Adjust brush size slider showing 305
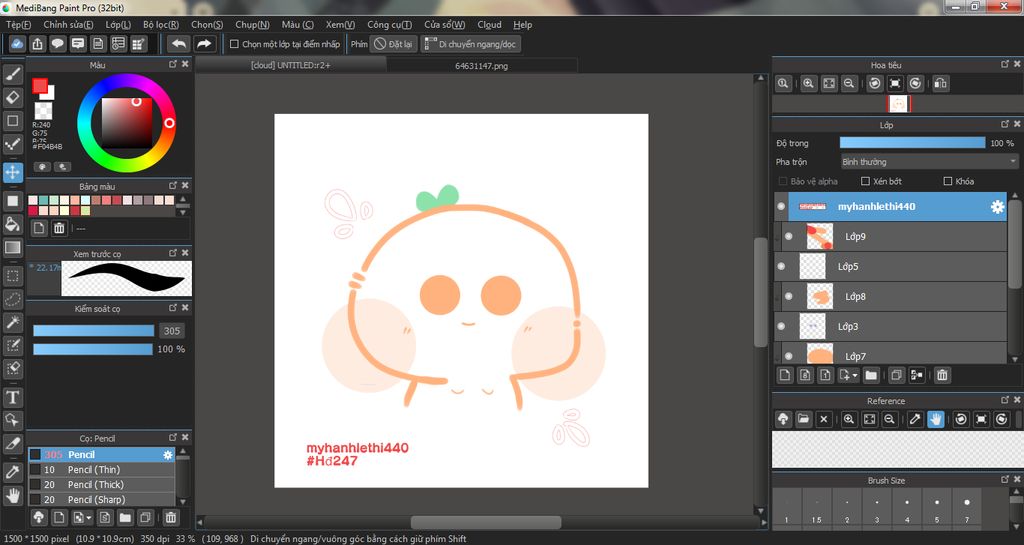Image resolution: width=1024 pixels, height=545 pixels. (93, 331)
